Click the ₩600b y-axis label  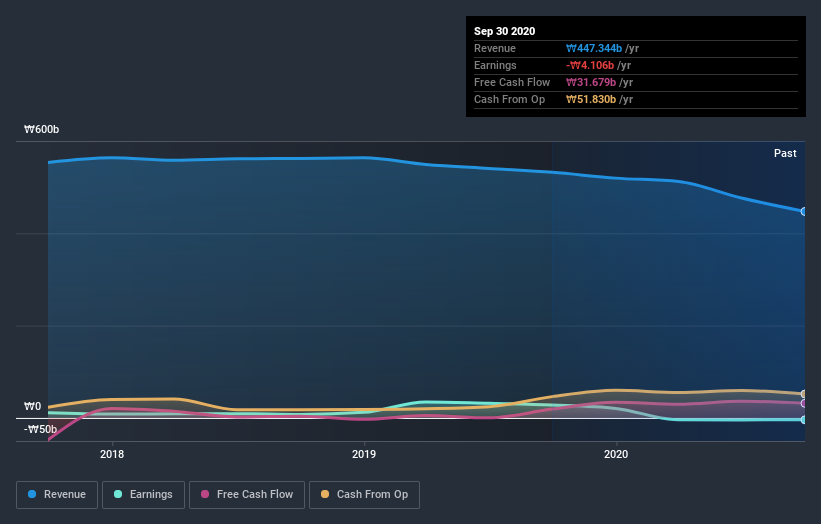(41, 129)
